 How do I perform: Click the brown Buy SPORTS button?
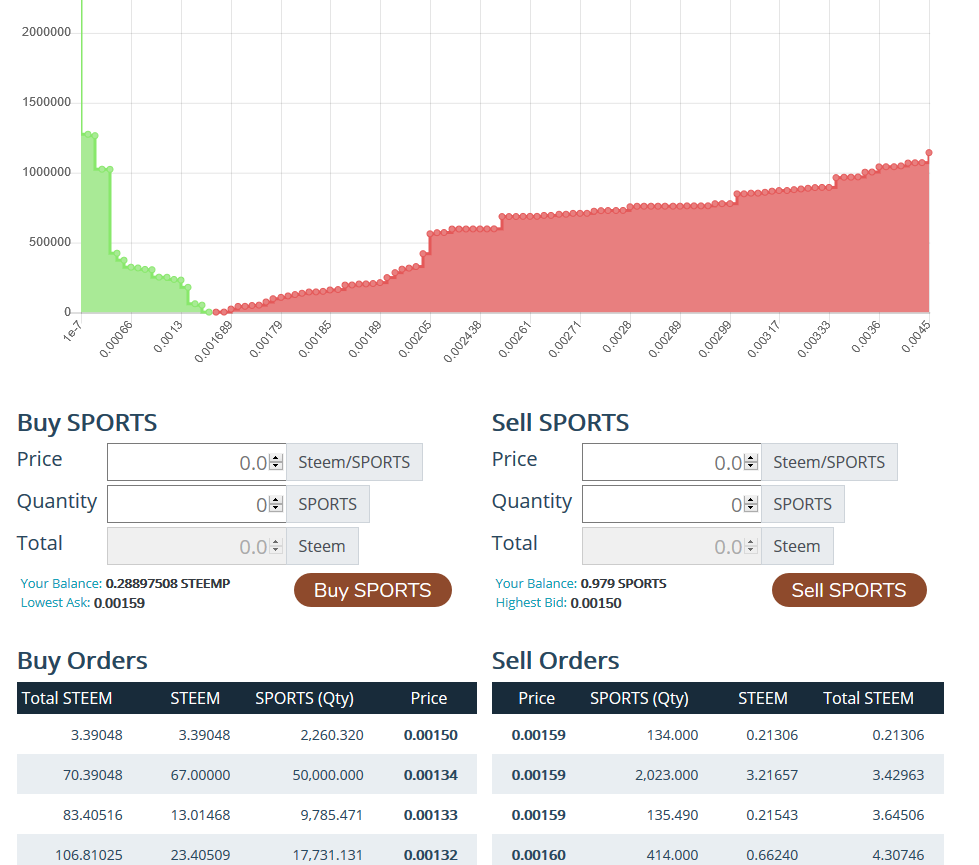pos(372,590)
